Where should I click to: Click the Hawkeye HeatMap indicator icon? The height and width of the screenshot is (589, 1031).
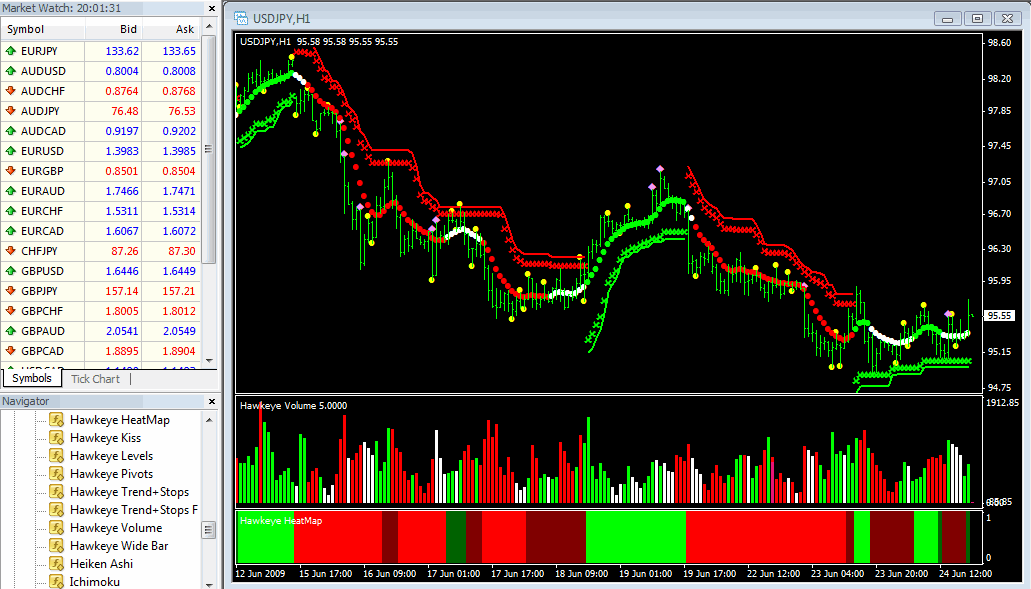[57, 419]
